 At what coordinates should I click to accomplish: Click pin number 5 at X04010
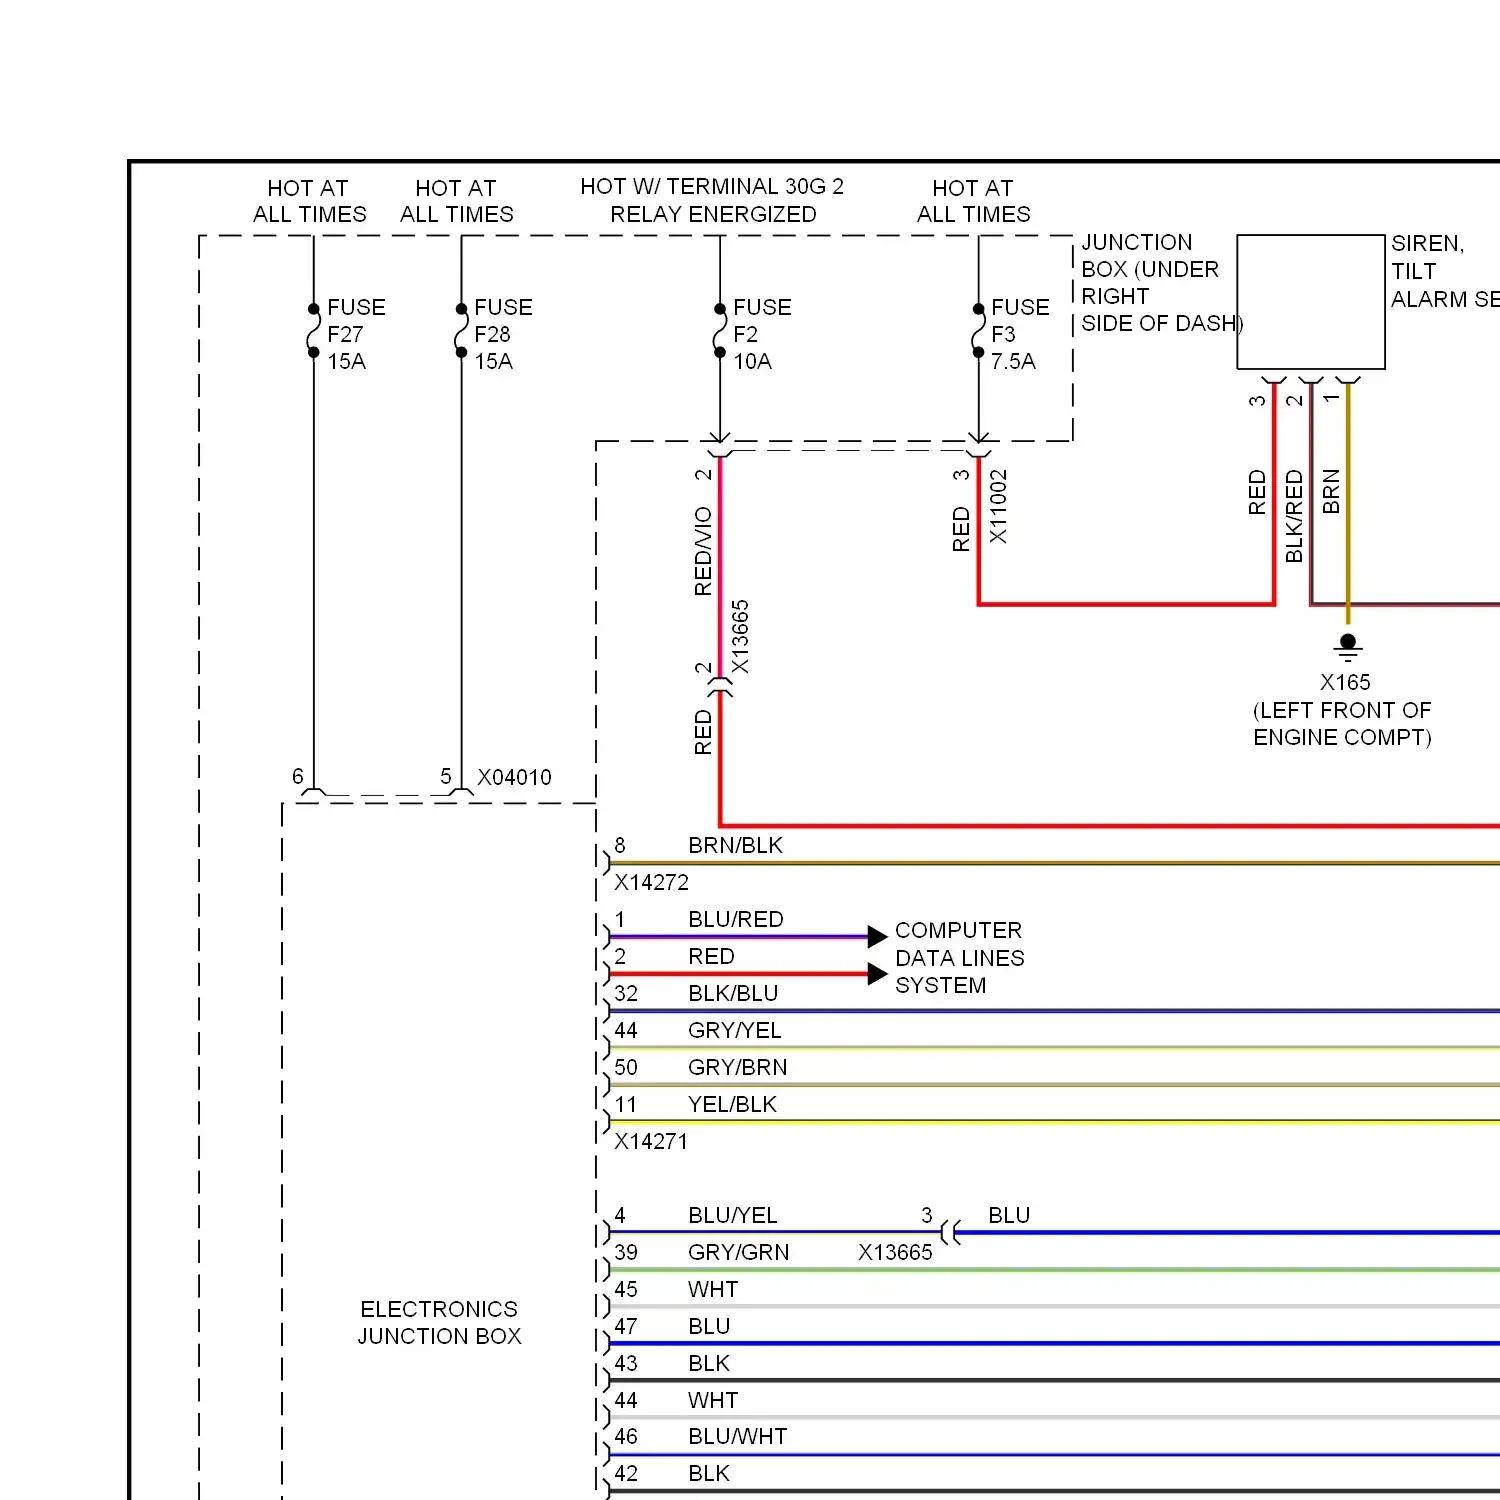(x=446, y=776)
